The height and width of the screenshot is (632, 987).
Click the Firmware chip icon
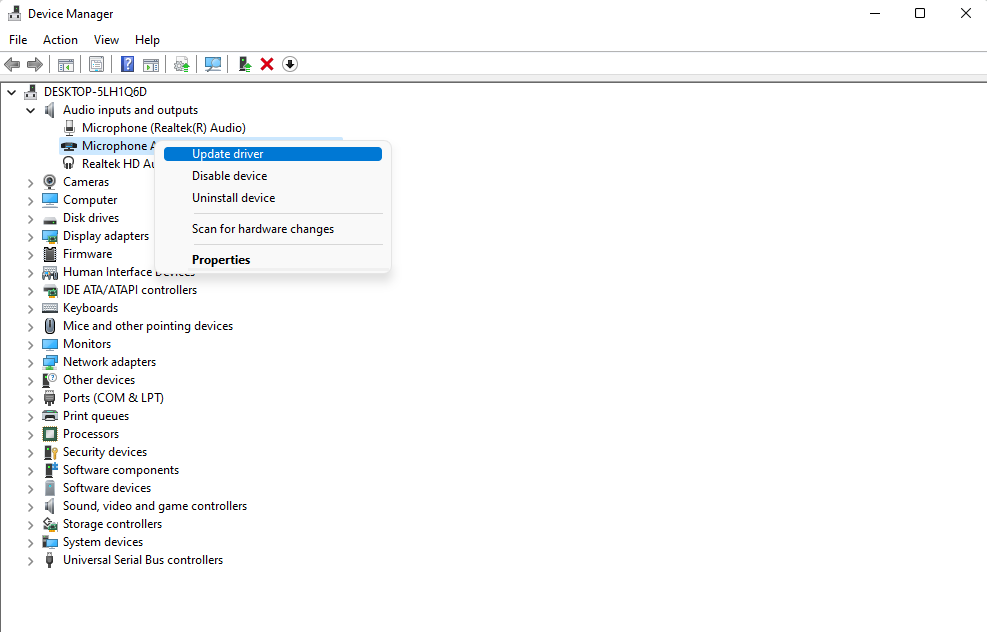click(50, 254)
